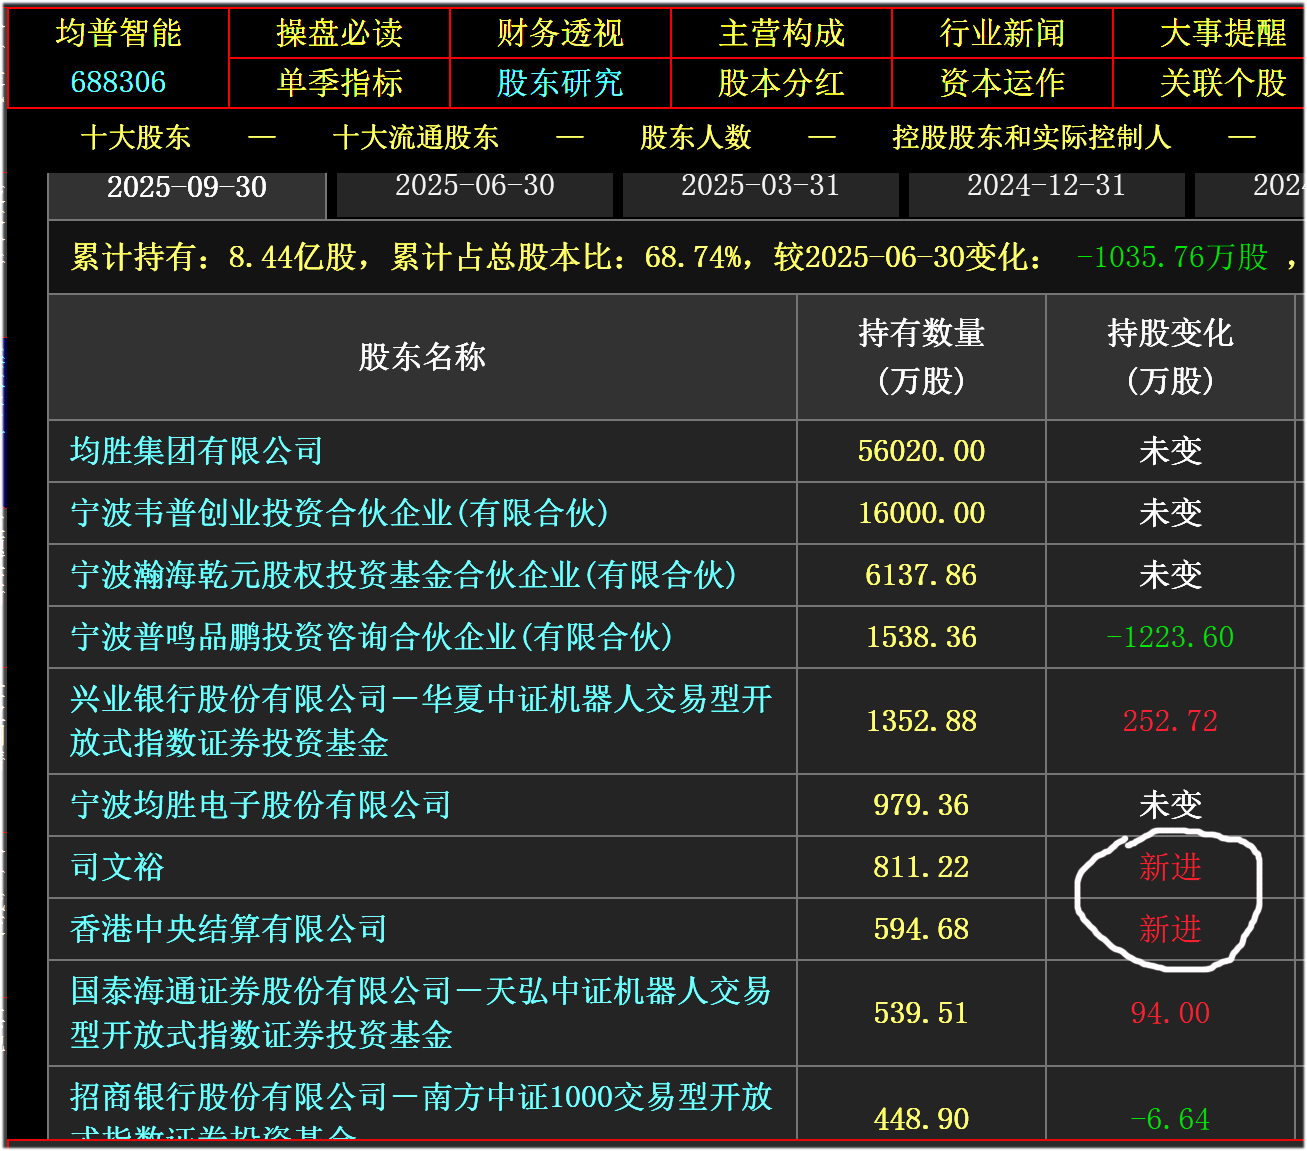Click the -1035.76万股 summary change value

point(1172,257)
